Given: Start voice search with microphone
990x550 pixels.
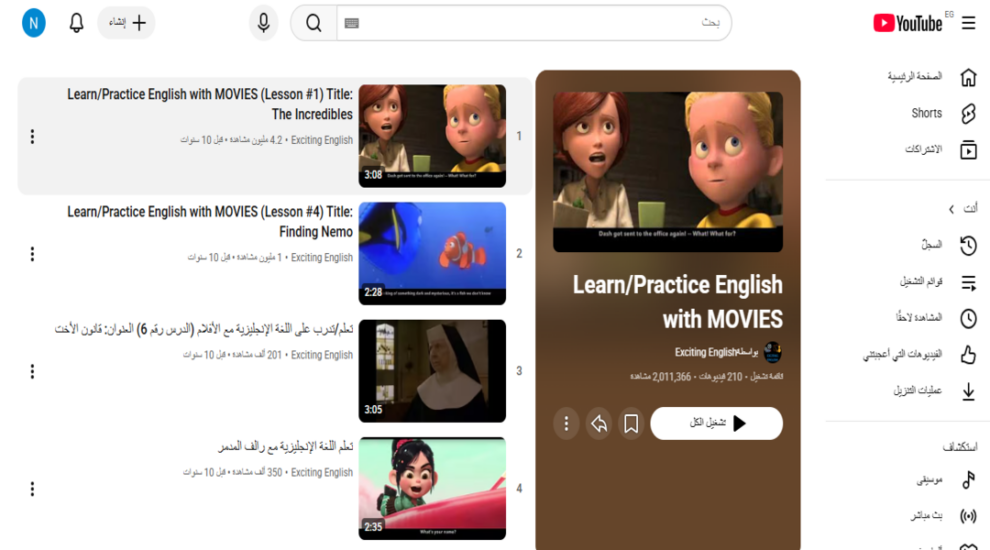Looking at the screenshot, I should 263,23.
